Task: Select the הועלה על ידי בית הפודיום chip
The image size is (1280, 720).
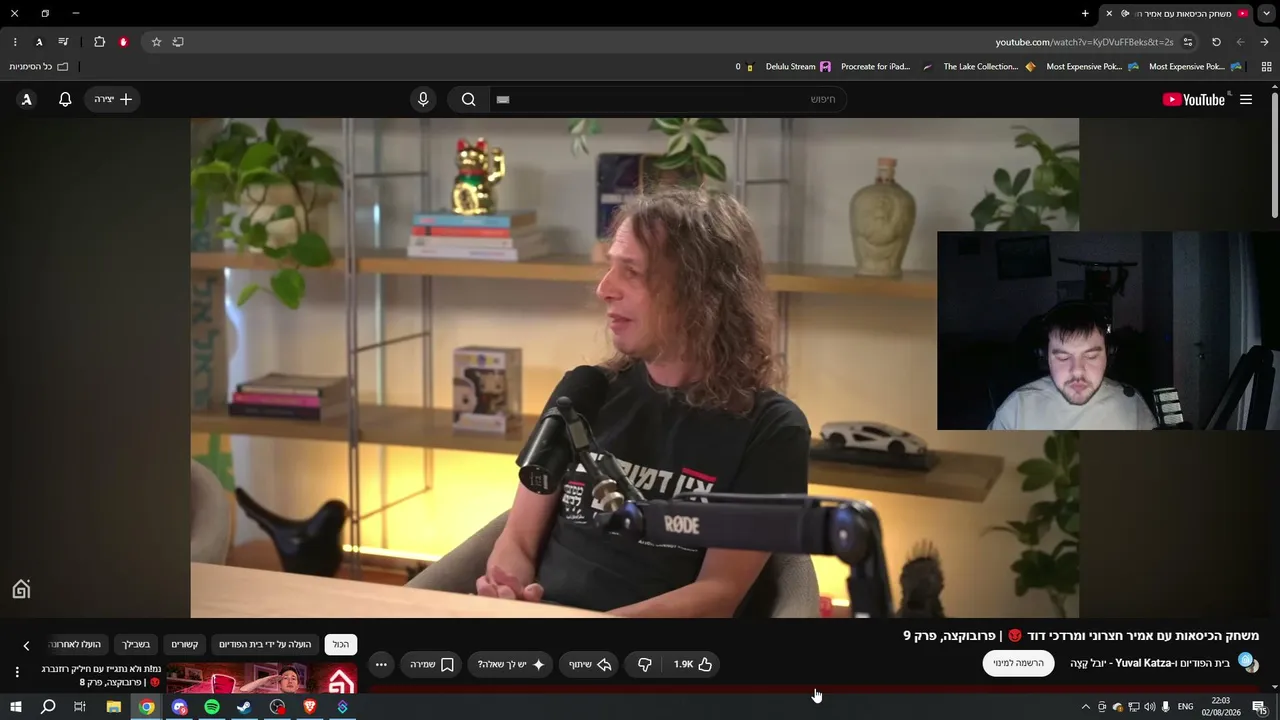Action: click(x=266, y=645)
